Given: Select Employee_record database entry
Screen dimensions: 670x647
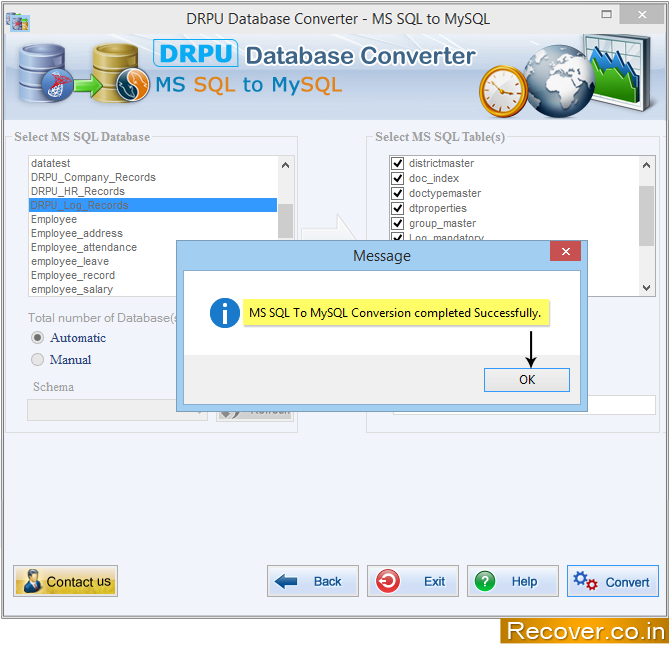Looking at the screenshot, I should [x=103, y=275].
